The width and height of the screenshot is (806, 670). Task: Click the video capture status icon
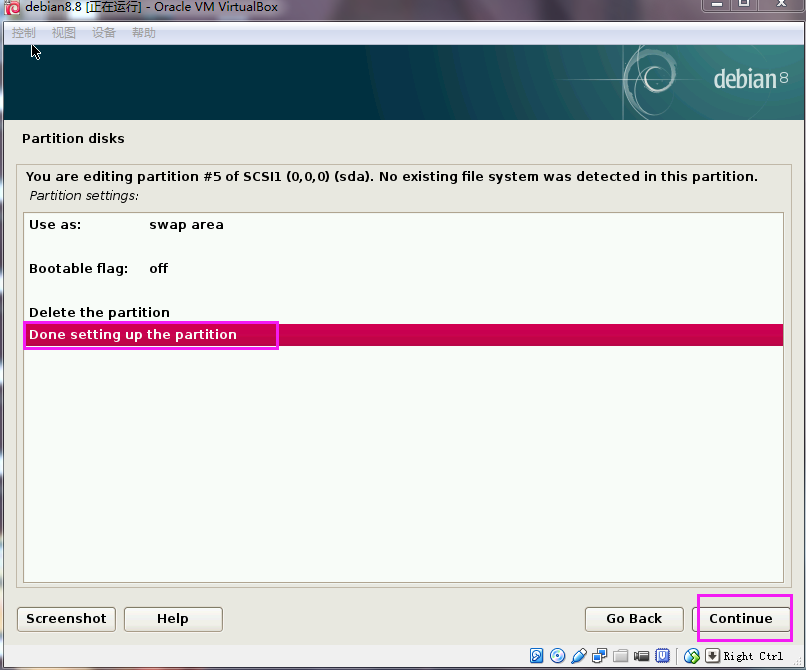click(641, 656)
